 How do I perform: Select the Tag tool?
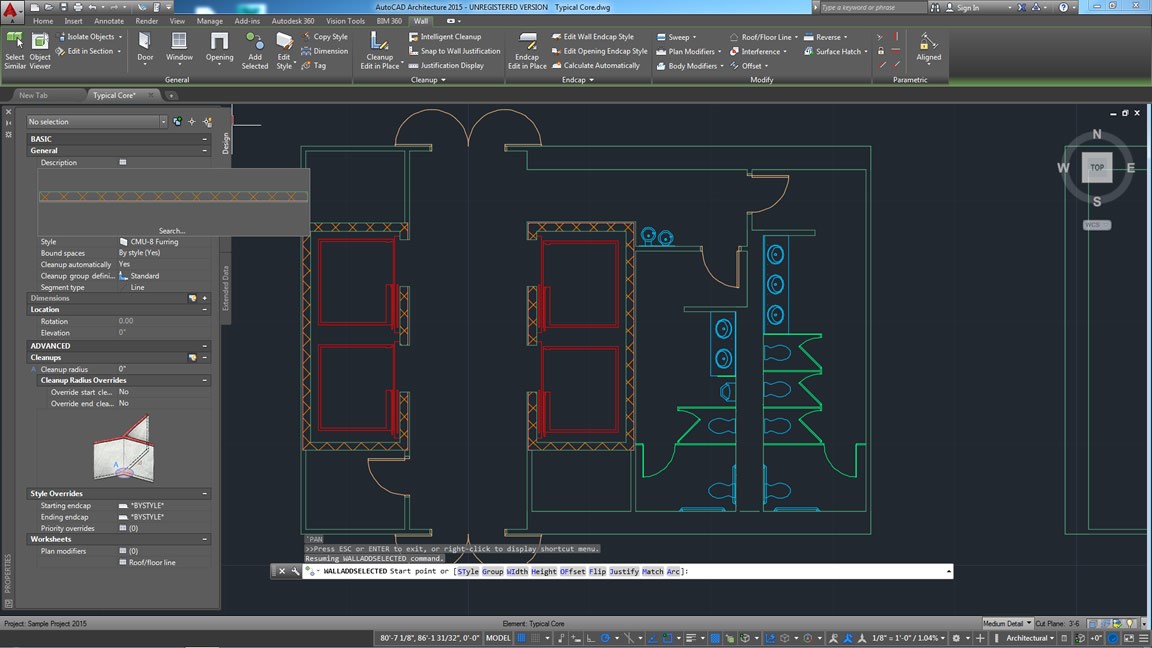coord(319,65)
